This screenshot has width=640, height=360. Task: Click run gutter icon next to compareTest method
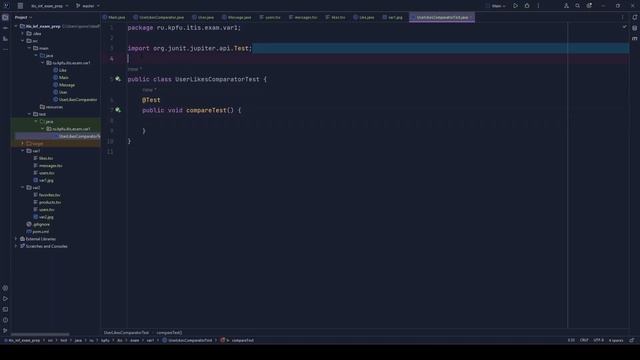point(118,110)
